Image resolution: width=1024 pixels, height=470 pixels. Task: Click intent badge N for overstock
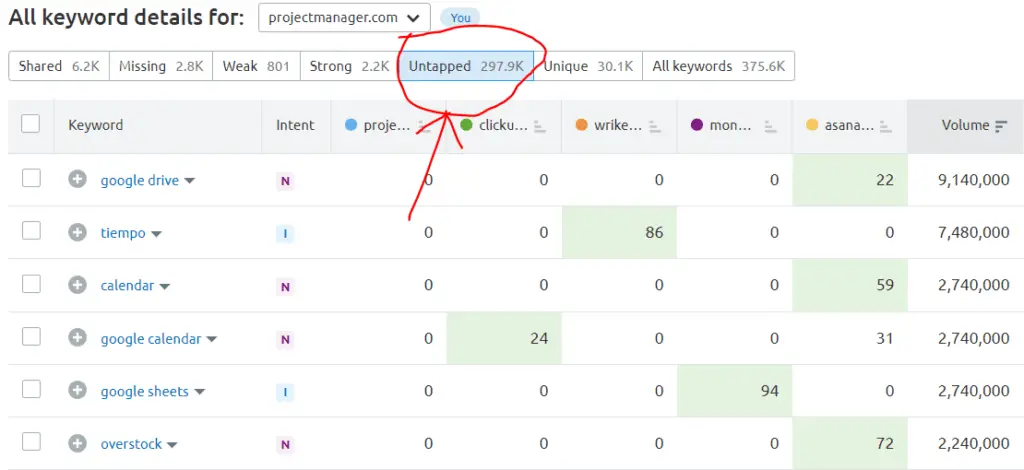click(x=285, y=445)
